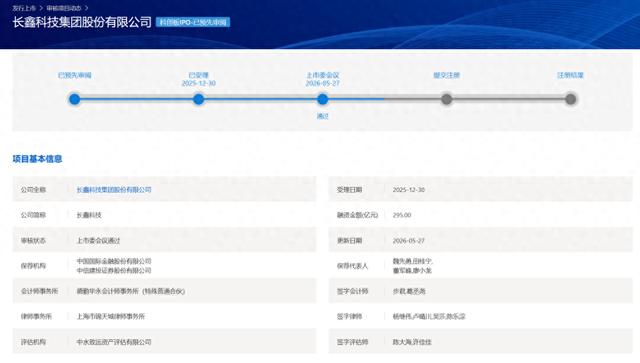The width and height of the screenshot is (640, 363).
Task: Click the 会计师事务所 row label
Action: (39, 291)
